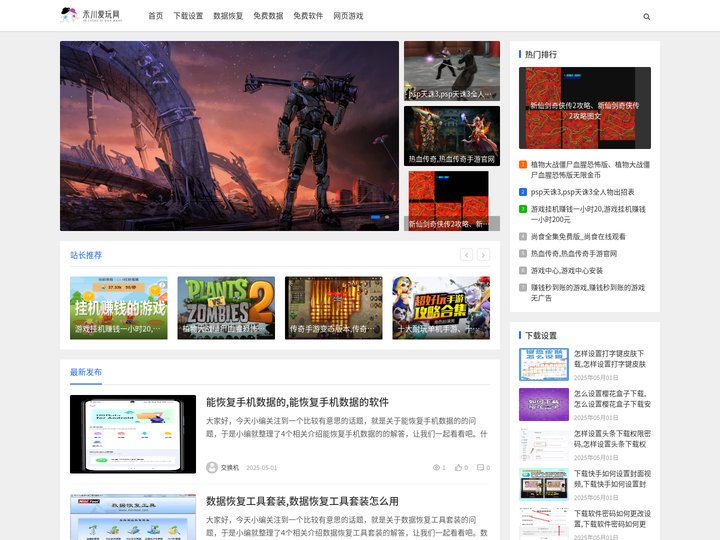Select the 最新发布 tab heading
This screenshot has height=540, width=720.
click(86, 372)
